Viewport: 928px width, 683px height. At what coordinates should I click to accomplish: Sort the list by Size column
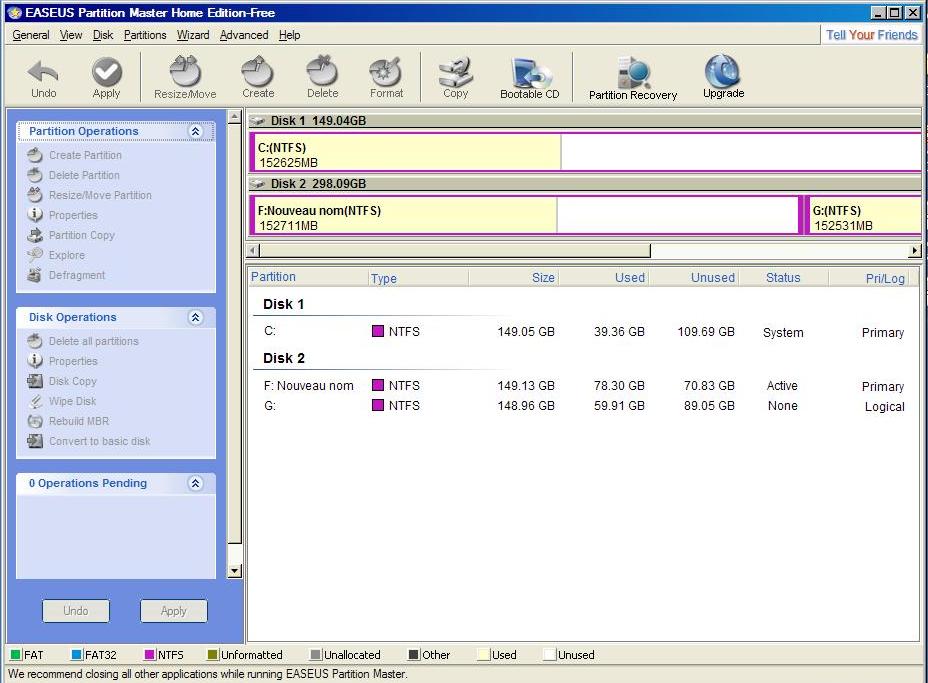coord(513,277)
